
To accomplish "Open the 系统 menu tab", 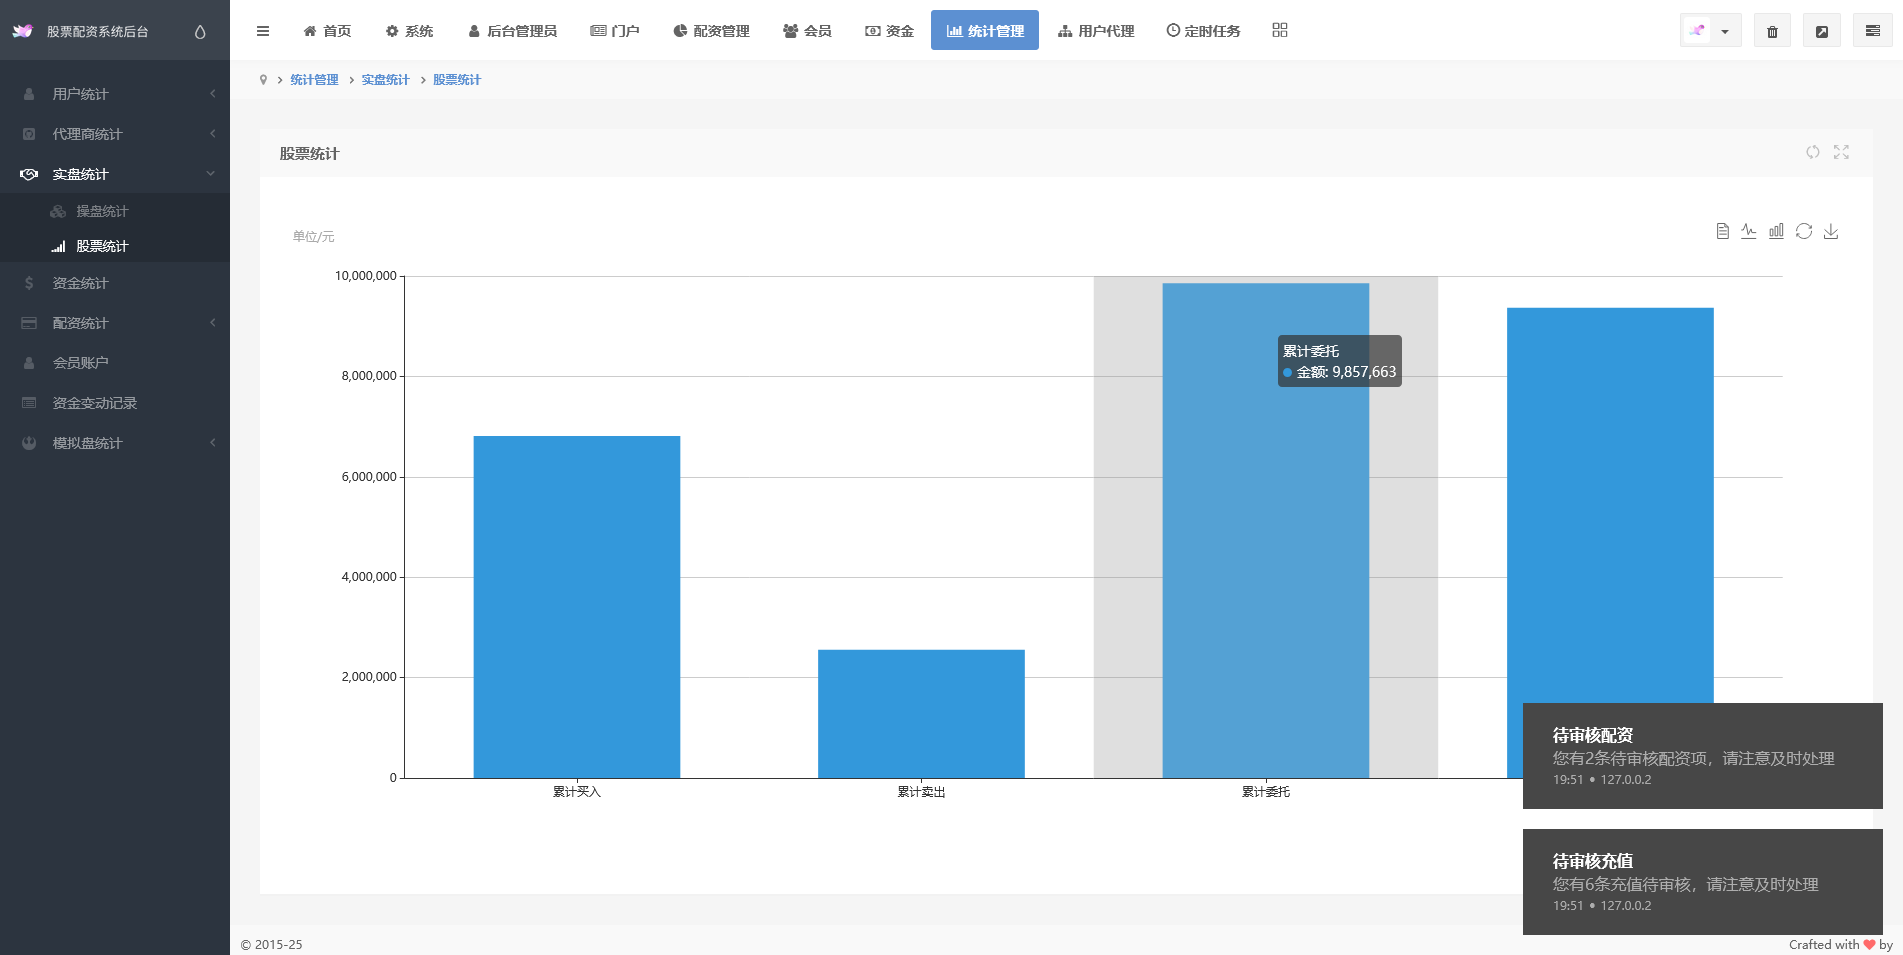I will (x=409, y=31).
